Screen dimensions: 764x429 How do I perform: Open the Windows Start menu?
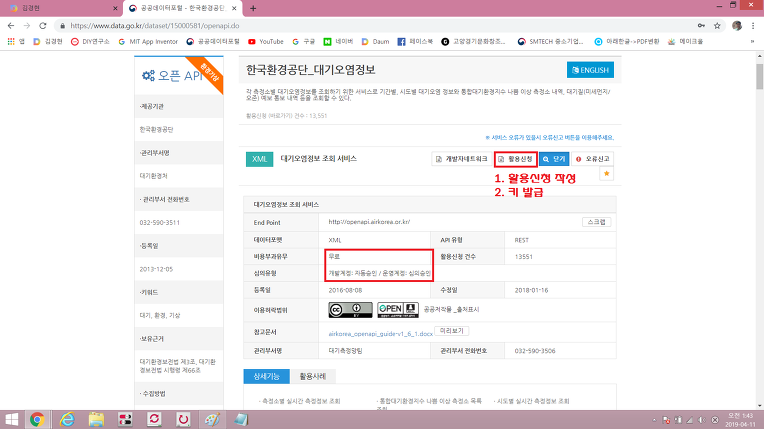(12, 419)
